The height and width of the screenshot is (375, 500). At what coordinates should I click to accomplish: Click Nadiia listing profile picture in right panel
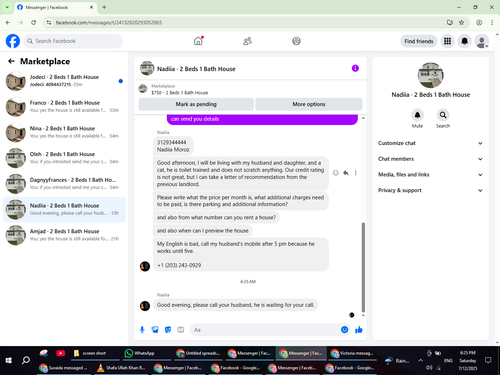click(x=430, y=75)
